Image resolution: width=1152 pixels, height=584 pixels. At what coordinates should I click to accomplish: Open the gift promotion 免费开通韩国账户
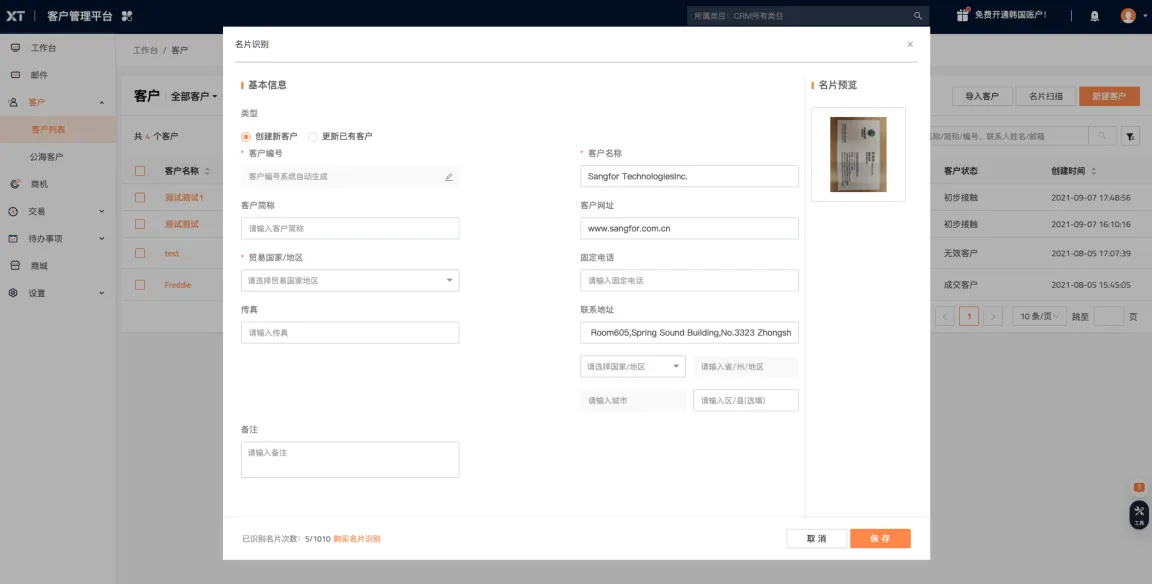point(1001,15)
